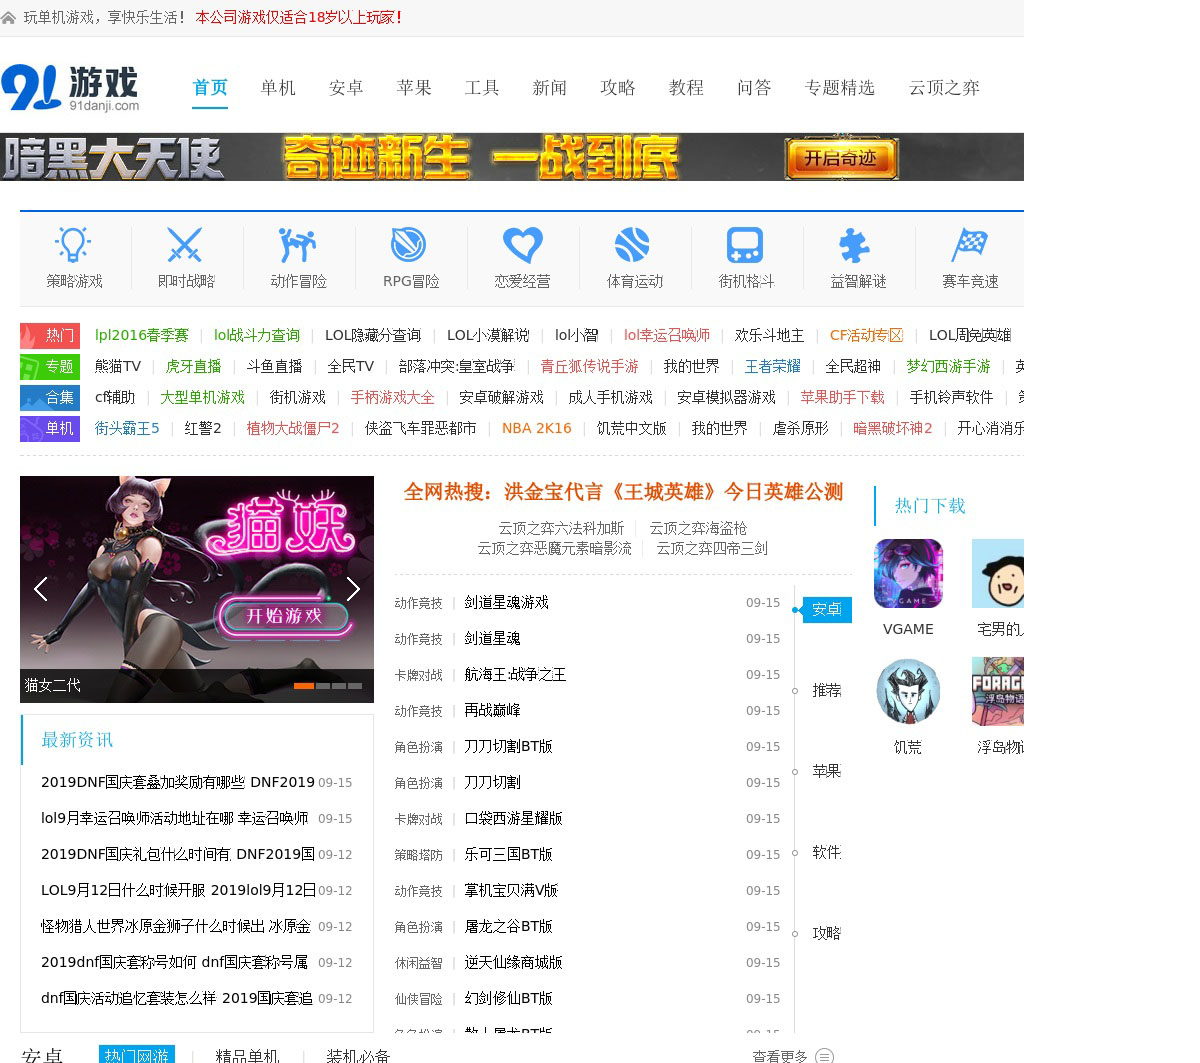Select the 安卓 side tab in game list
This screenshot has width=1200, height=1063.
point(827,609)
